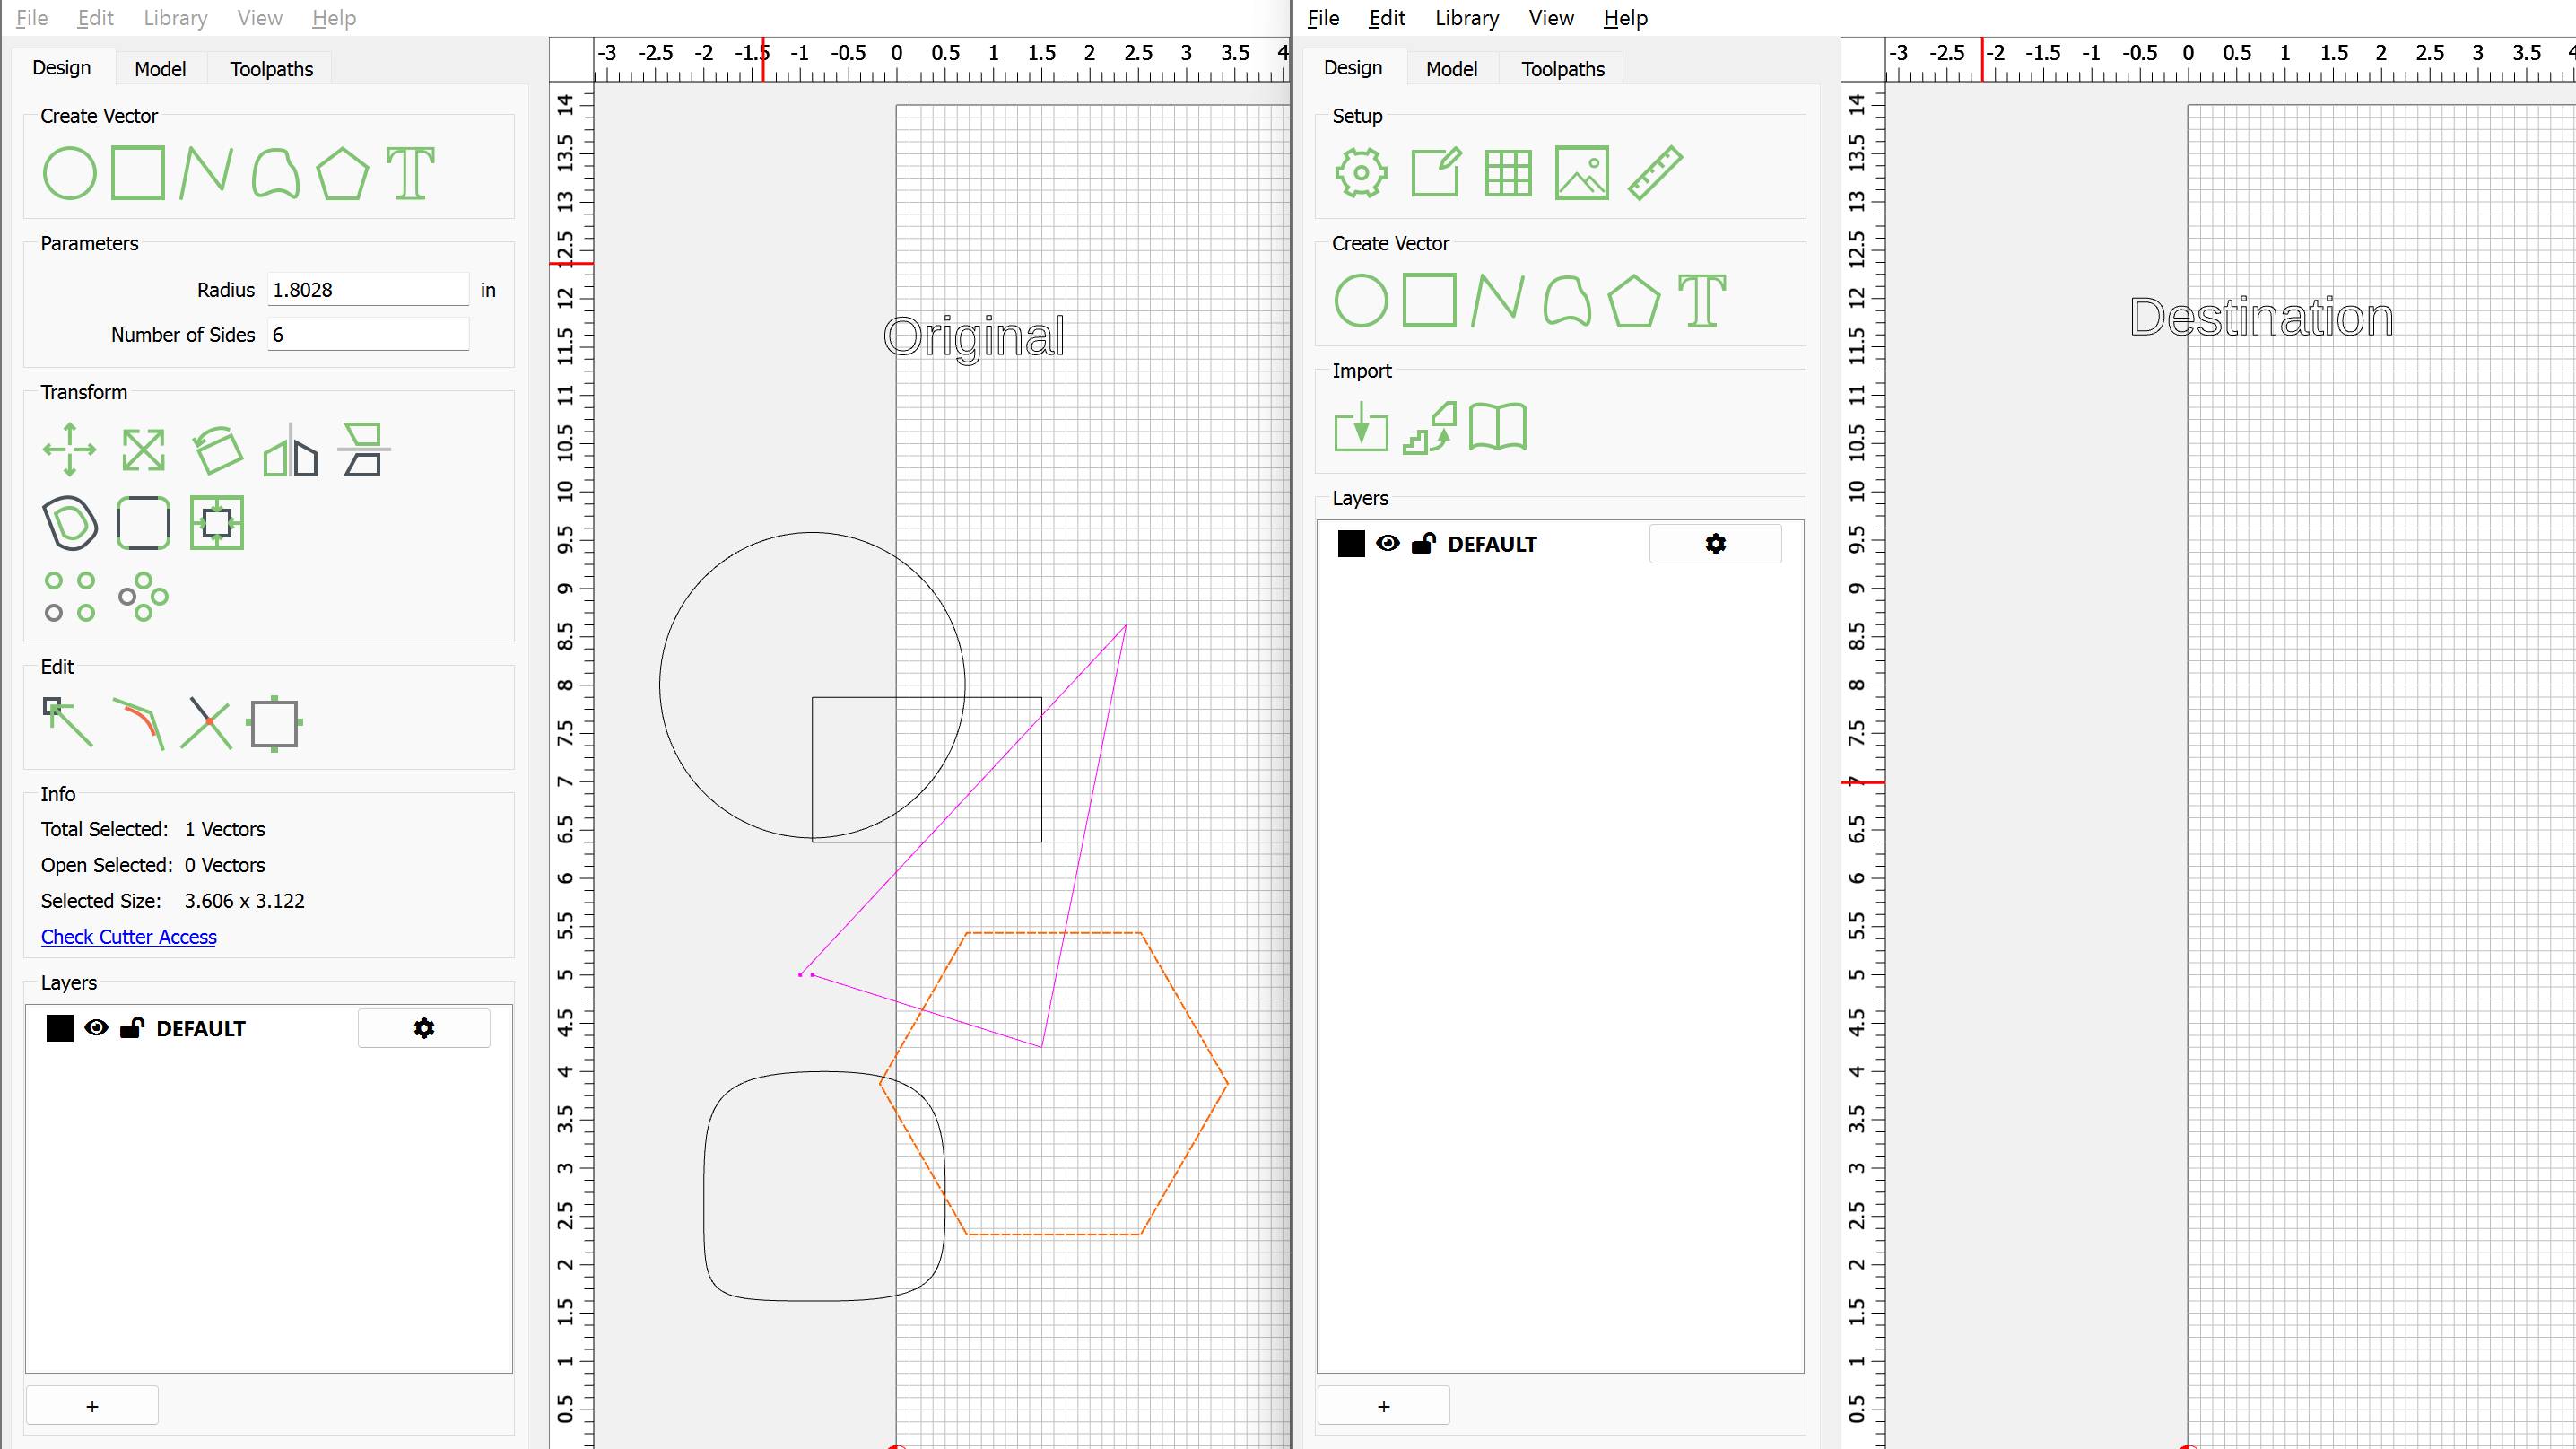
Task: Open DEFAULT layer settings in left window
Action: [424, 1028]
